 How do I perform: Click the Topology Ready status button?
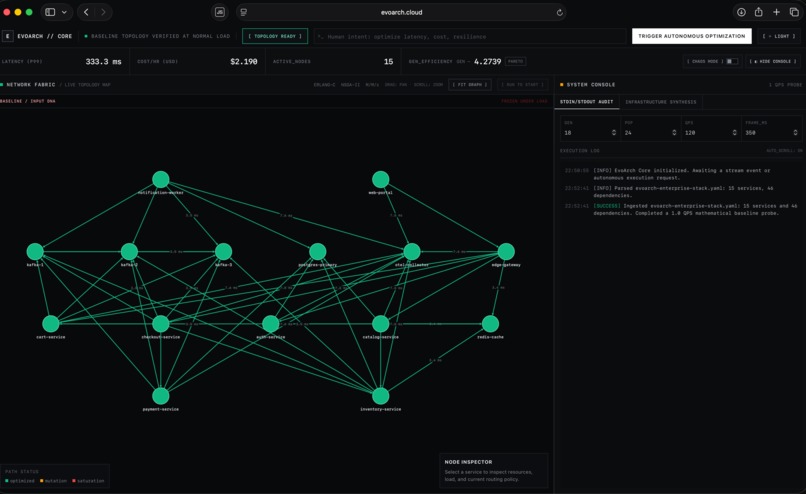click(275, 36)
